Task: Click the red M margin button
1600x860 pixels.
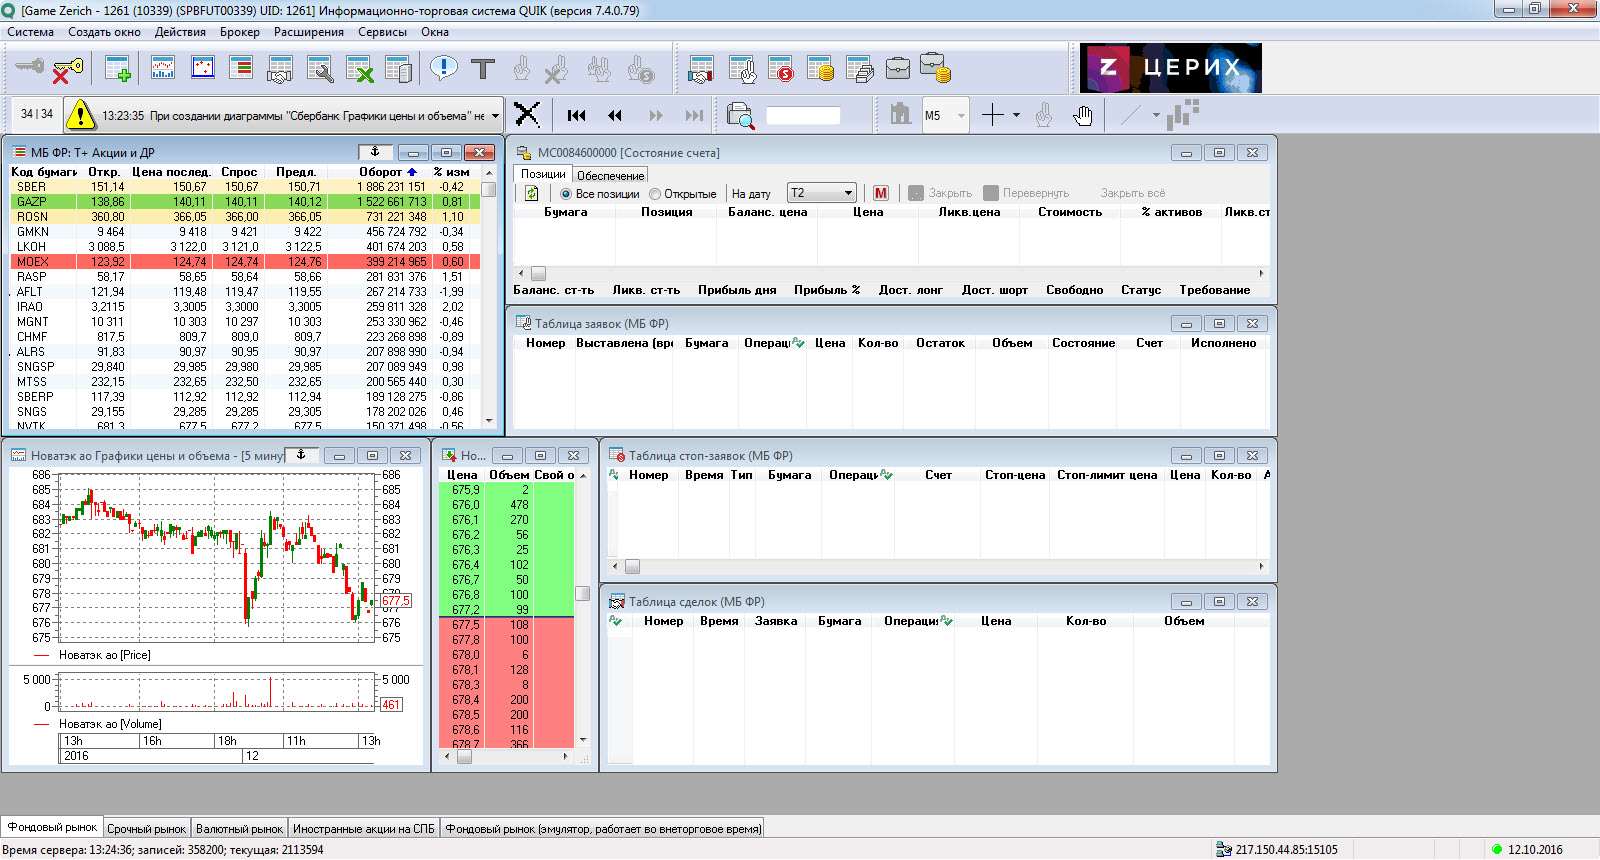Action: click(x=881, y=193)
